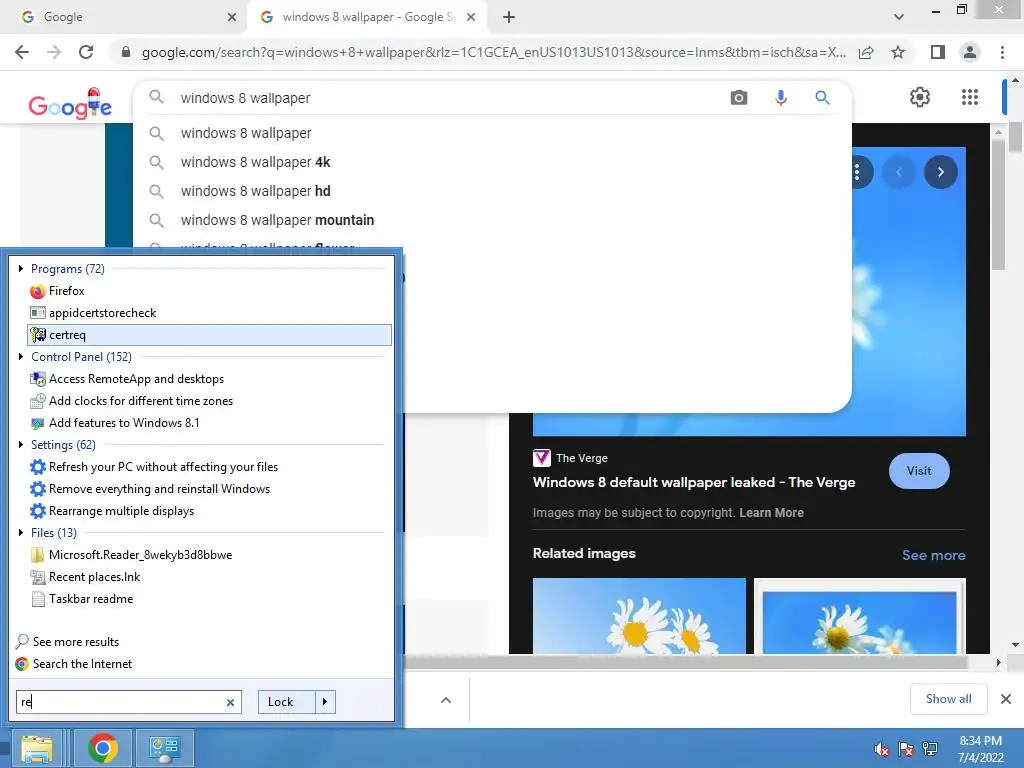Click Show all downloads
Viewport: 1024px width, 768px height.
click(x=948, y=699)
